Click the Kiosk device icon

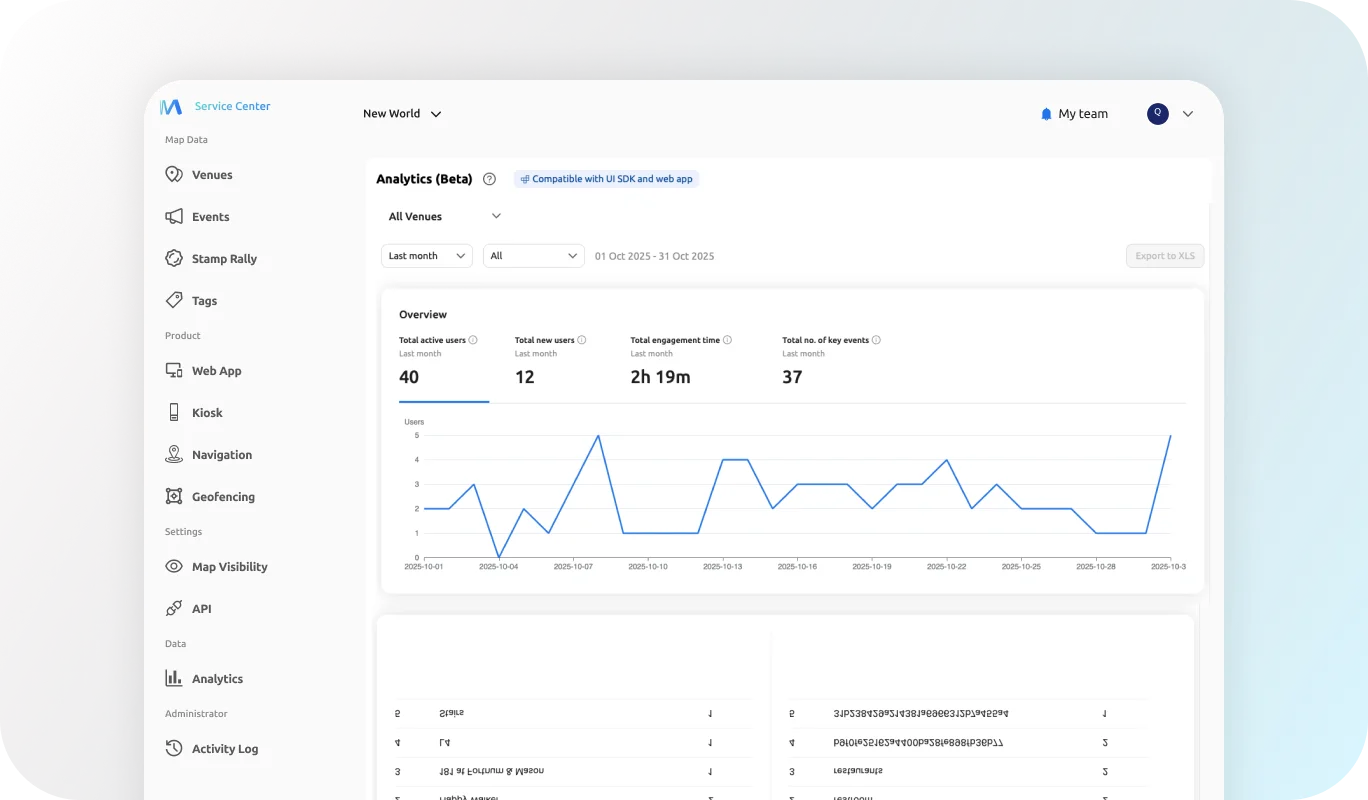(174, 412)
